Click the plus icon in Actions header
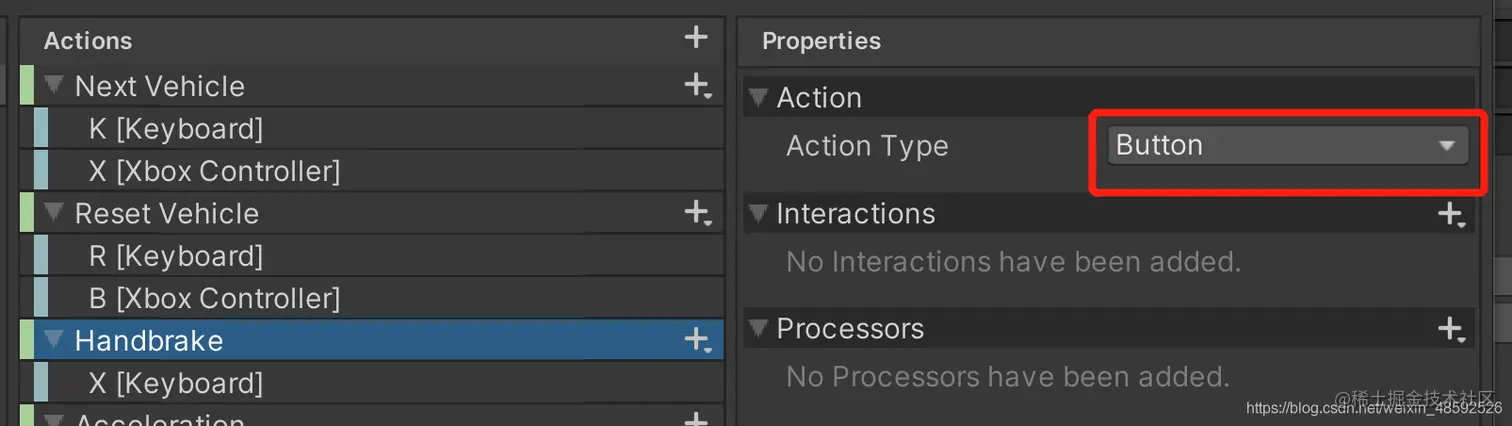1512x426 pixels. click(696, 38)
